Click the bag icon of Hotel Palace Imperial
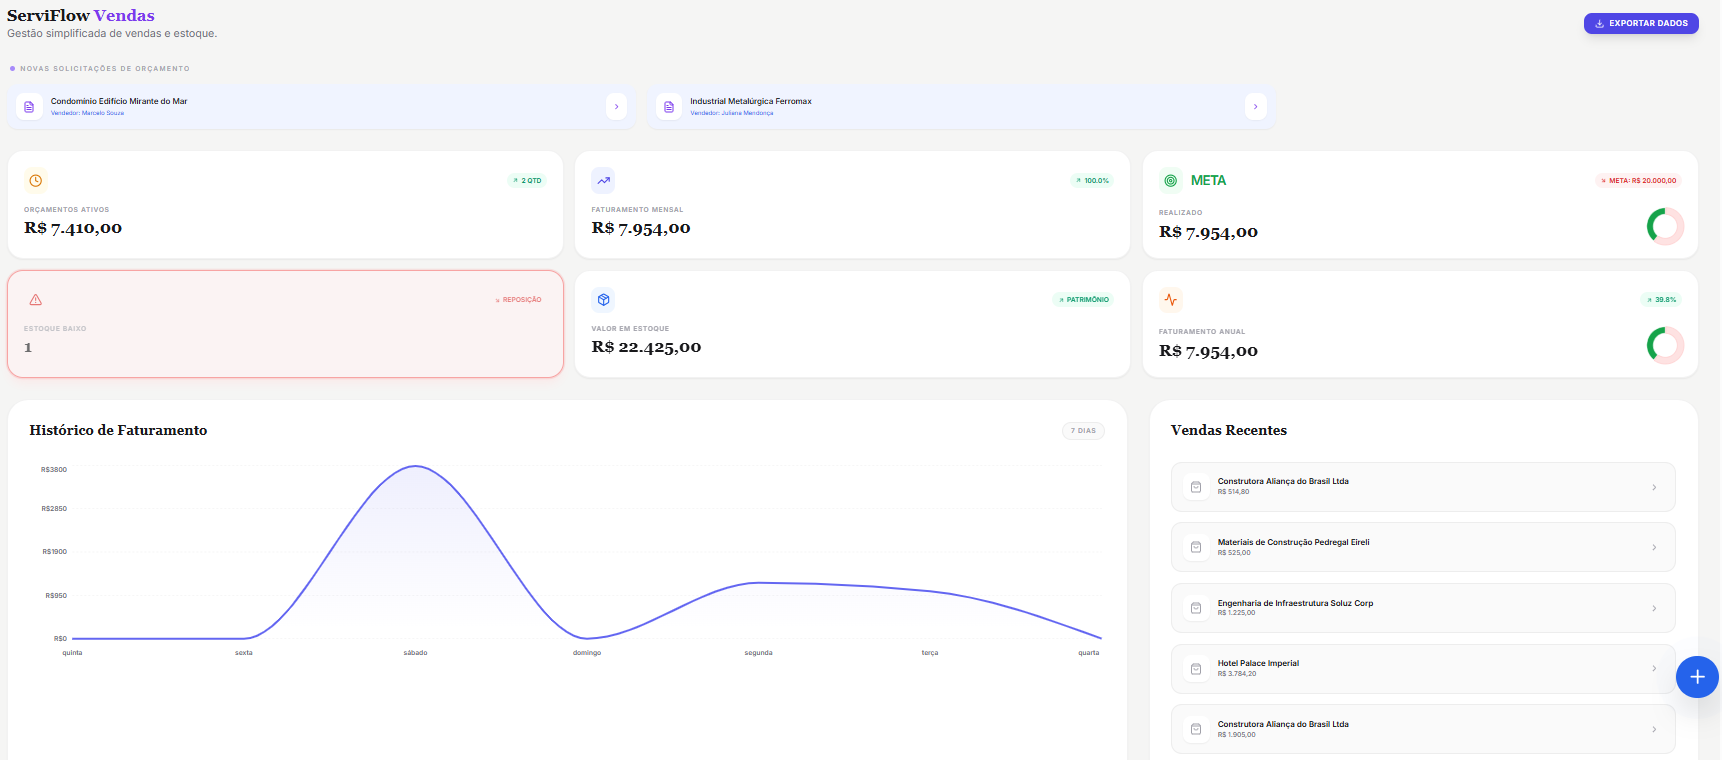Screen dimensions: 1722x760 point(1196,669)
